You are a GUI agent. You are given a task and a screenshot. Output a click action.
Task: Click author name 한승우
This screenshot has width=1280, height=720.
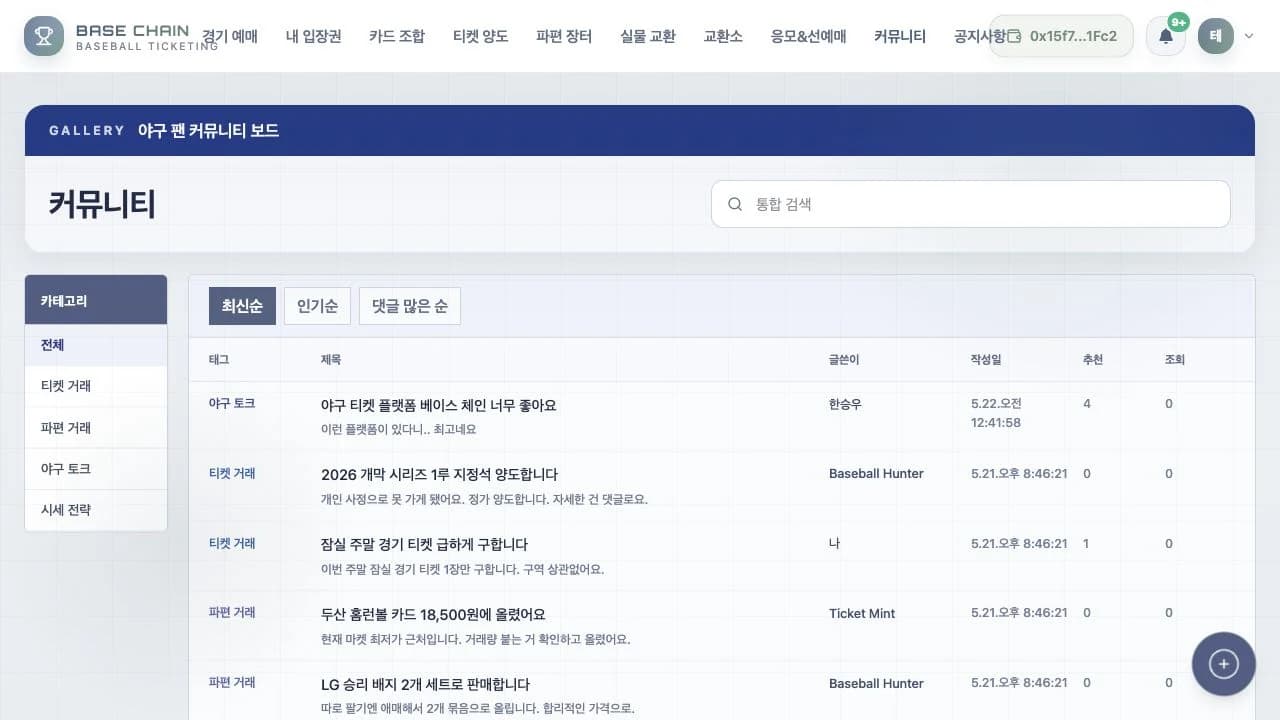click(x=845, y=404)
